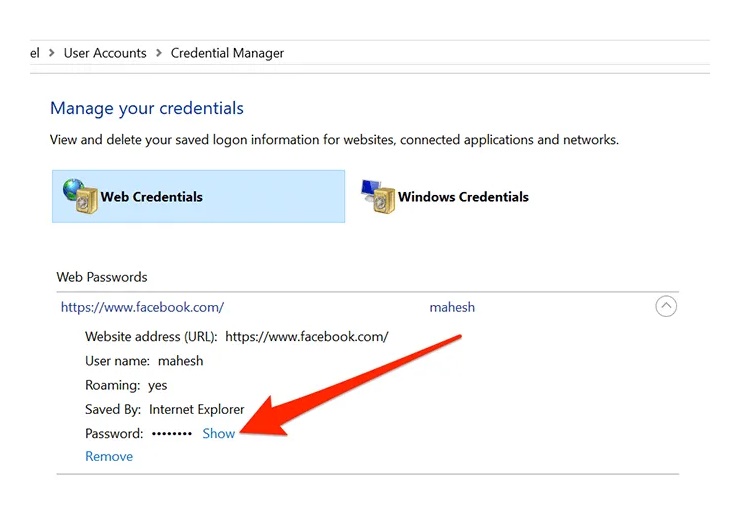747x511 pixels.
Task: Click the masked password dots
Action: click(x=172, y=434)
